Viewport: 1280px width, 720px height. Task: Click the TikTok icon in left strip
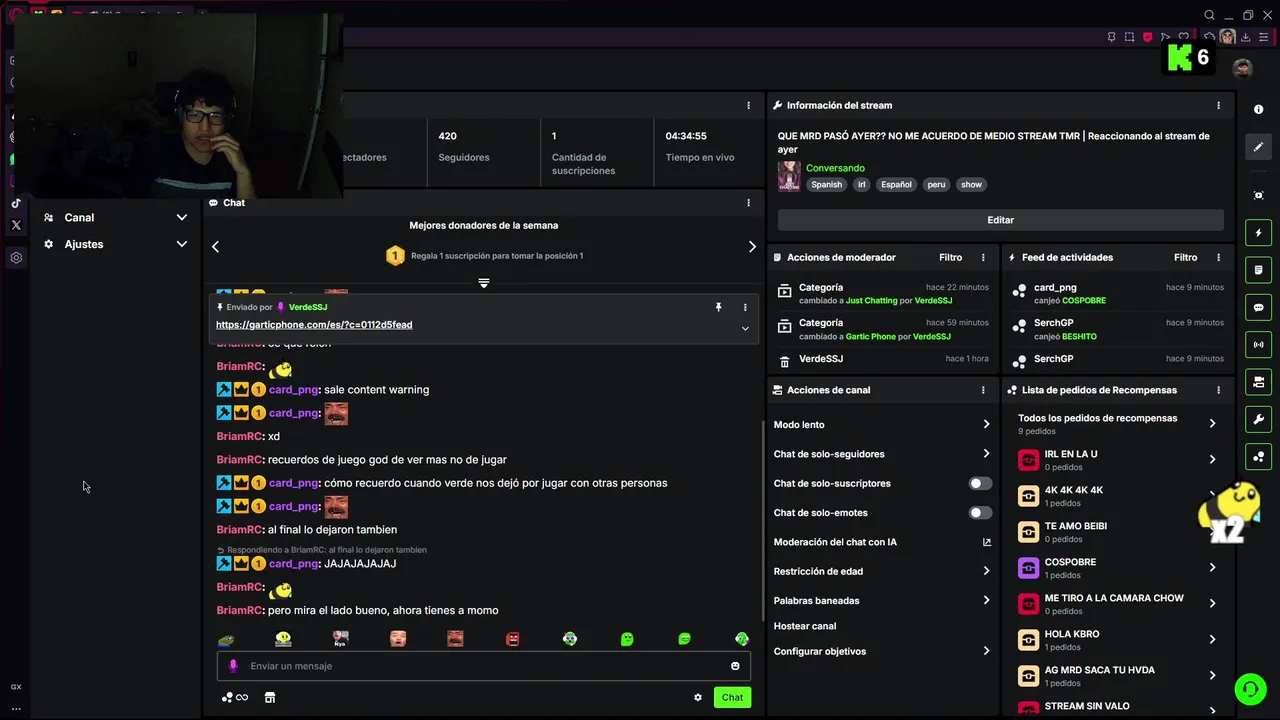point(16,203)
